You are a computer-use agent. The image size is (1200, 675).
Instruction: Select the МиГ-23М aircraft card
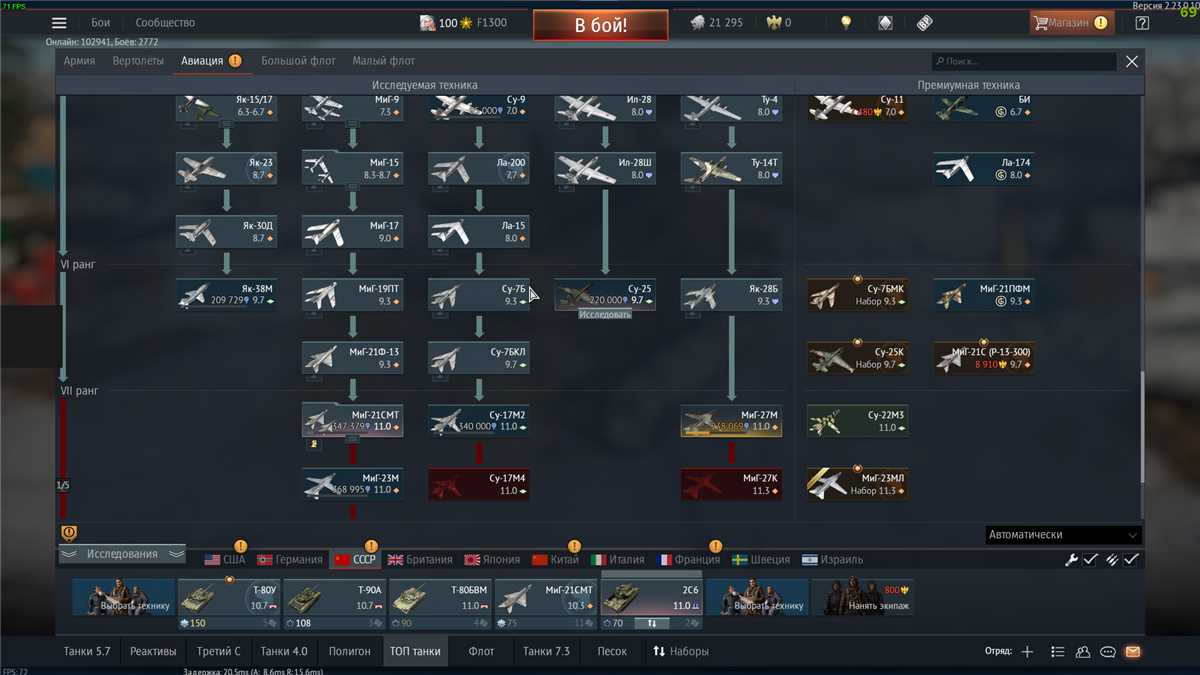click(x=353, y=484)
